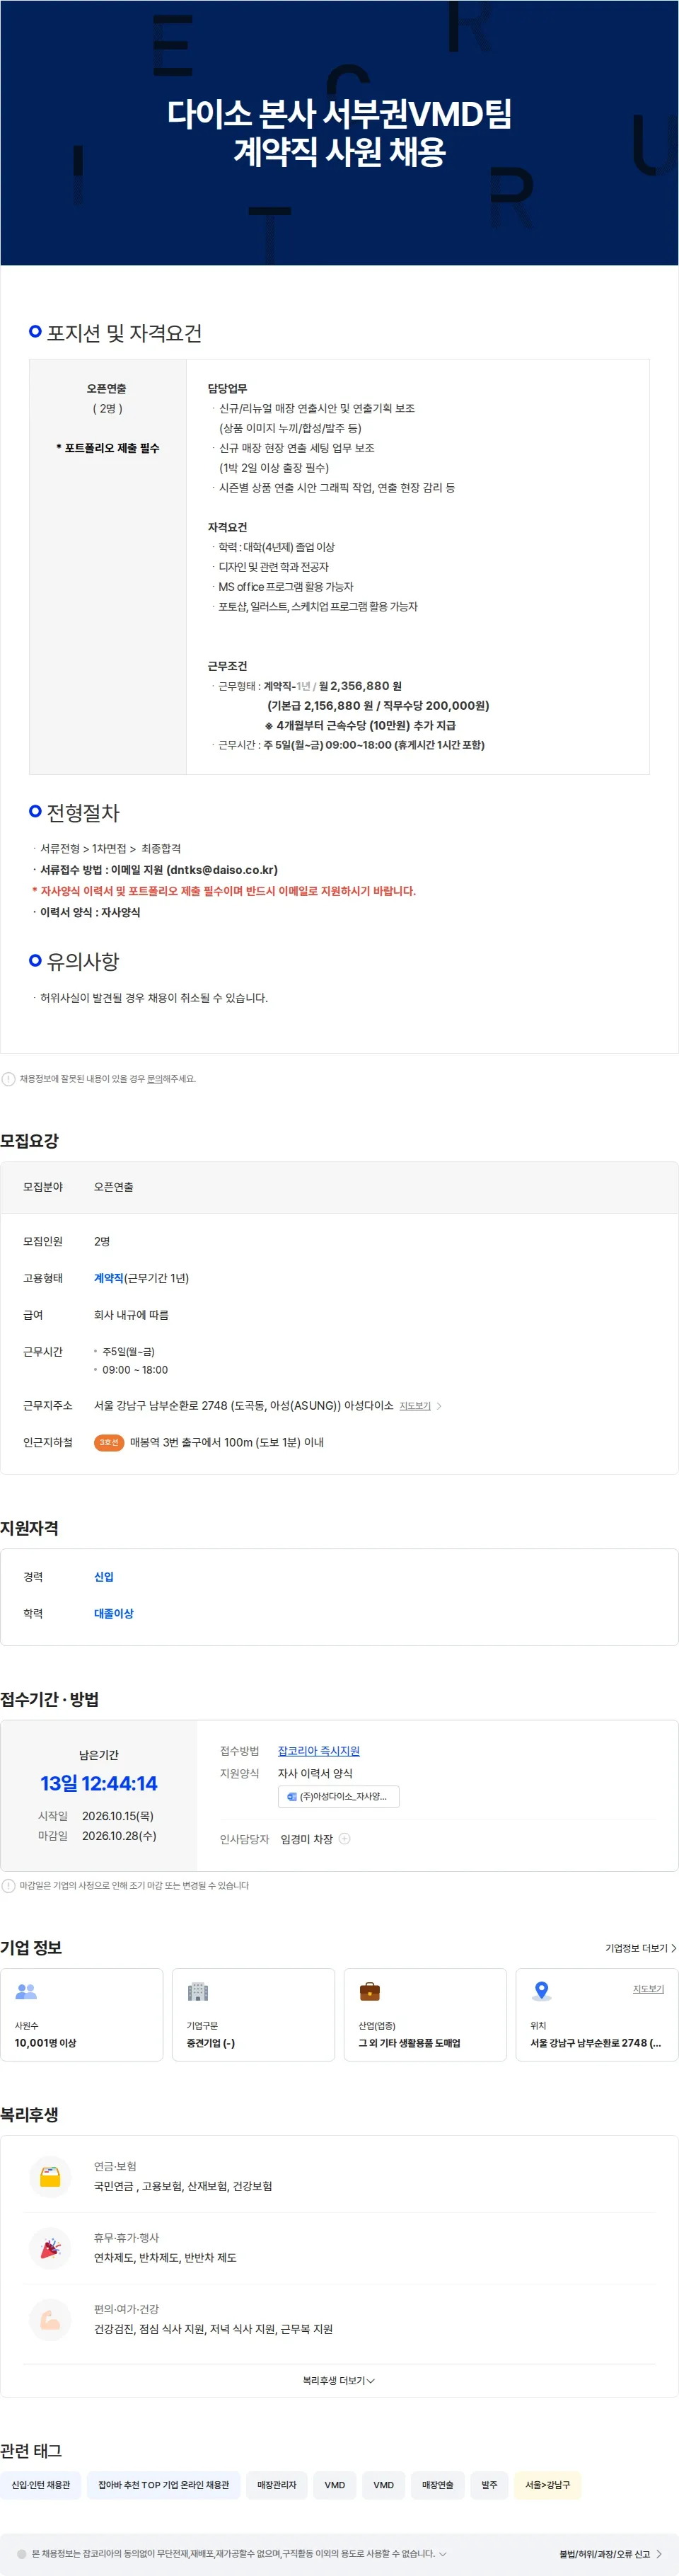Expand the 본 채용정보는 잡코리아의 copyright notice chevron
The height and width of the screenshot is (2576, 679).
443,2553
